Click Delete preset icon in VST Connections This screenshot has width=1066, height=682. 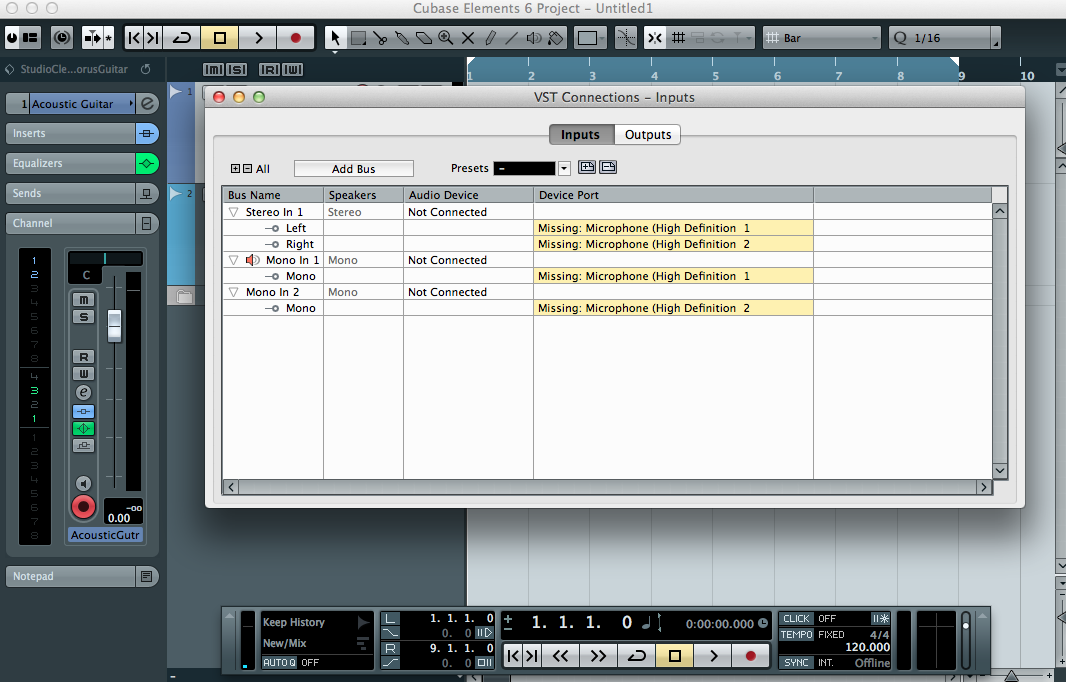tap(608, 167)
